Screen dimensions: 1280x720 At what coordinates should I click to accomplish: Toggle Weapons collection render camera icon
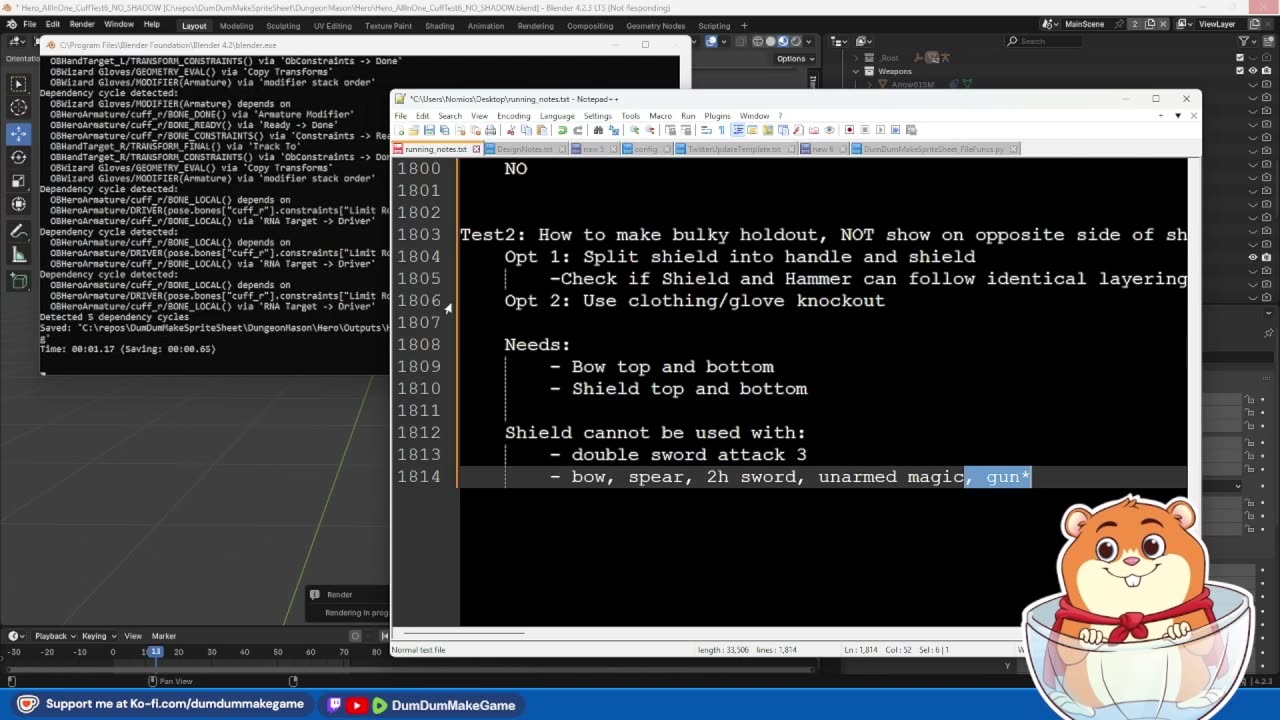point(1265,71)
